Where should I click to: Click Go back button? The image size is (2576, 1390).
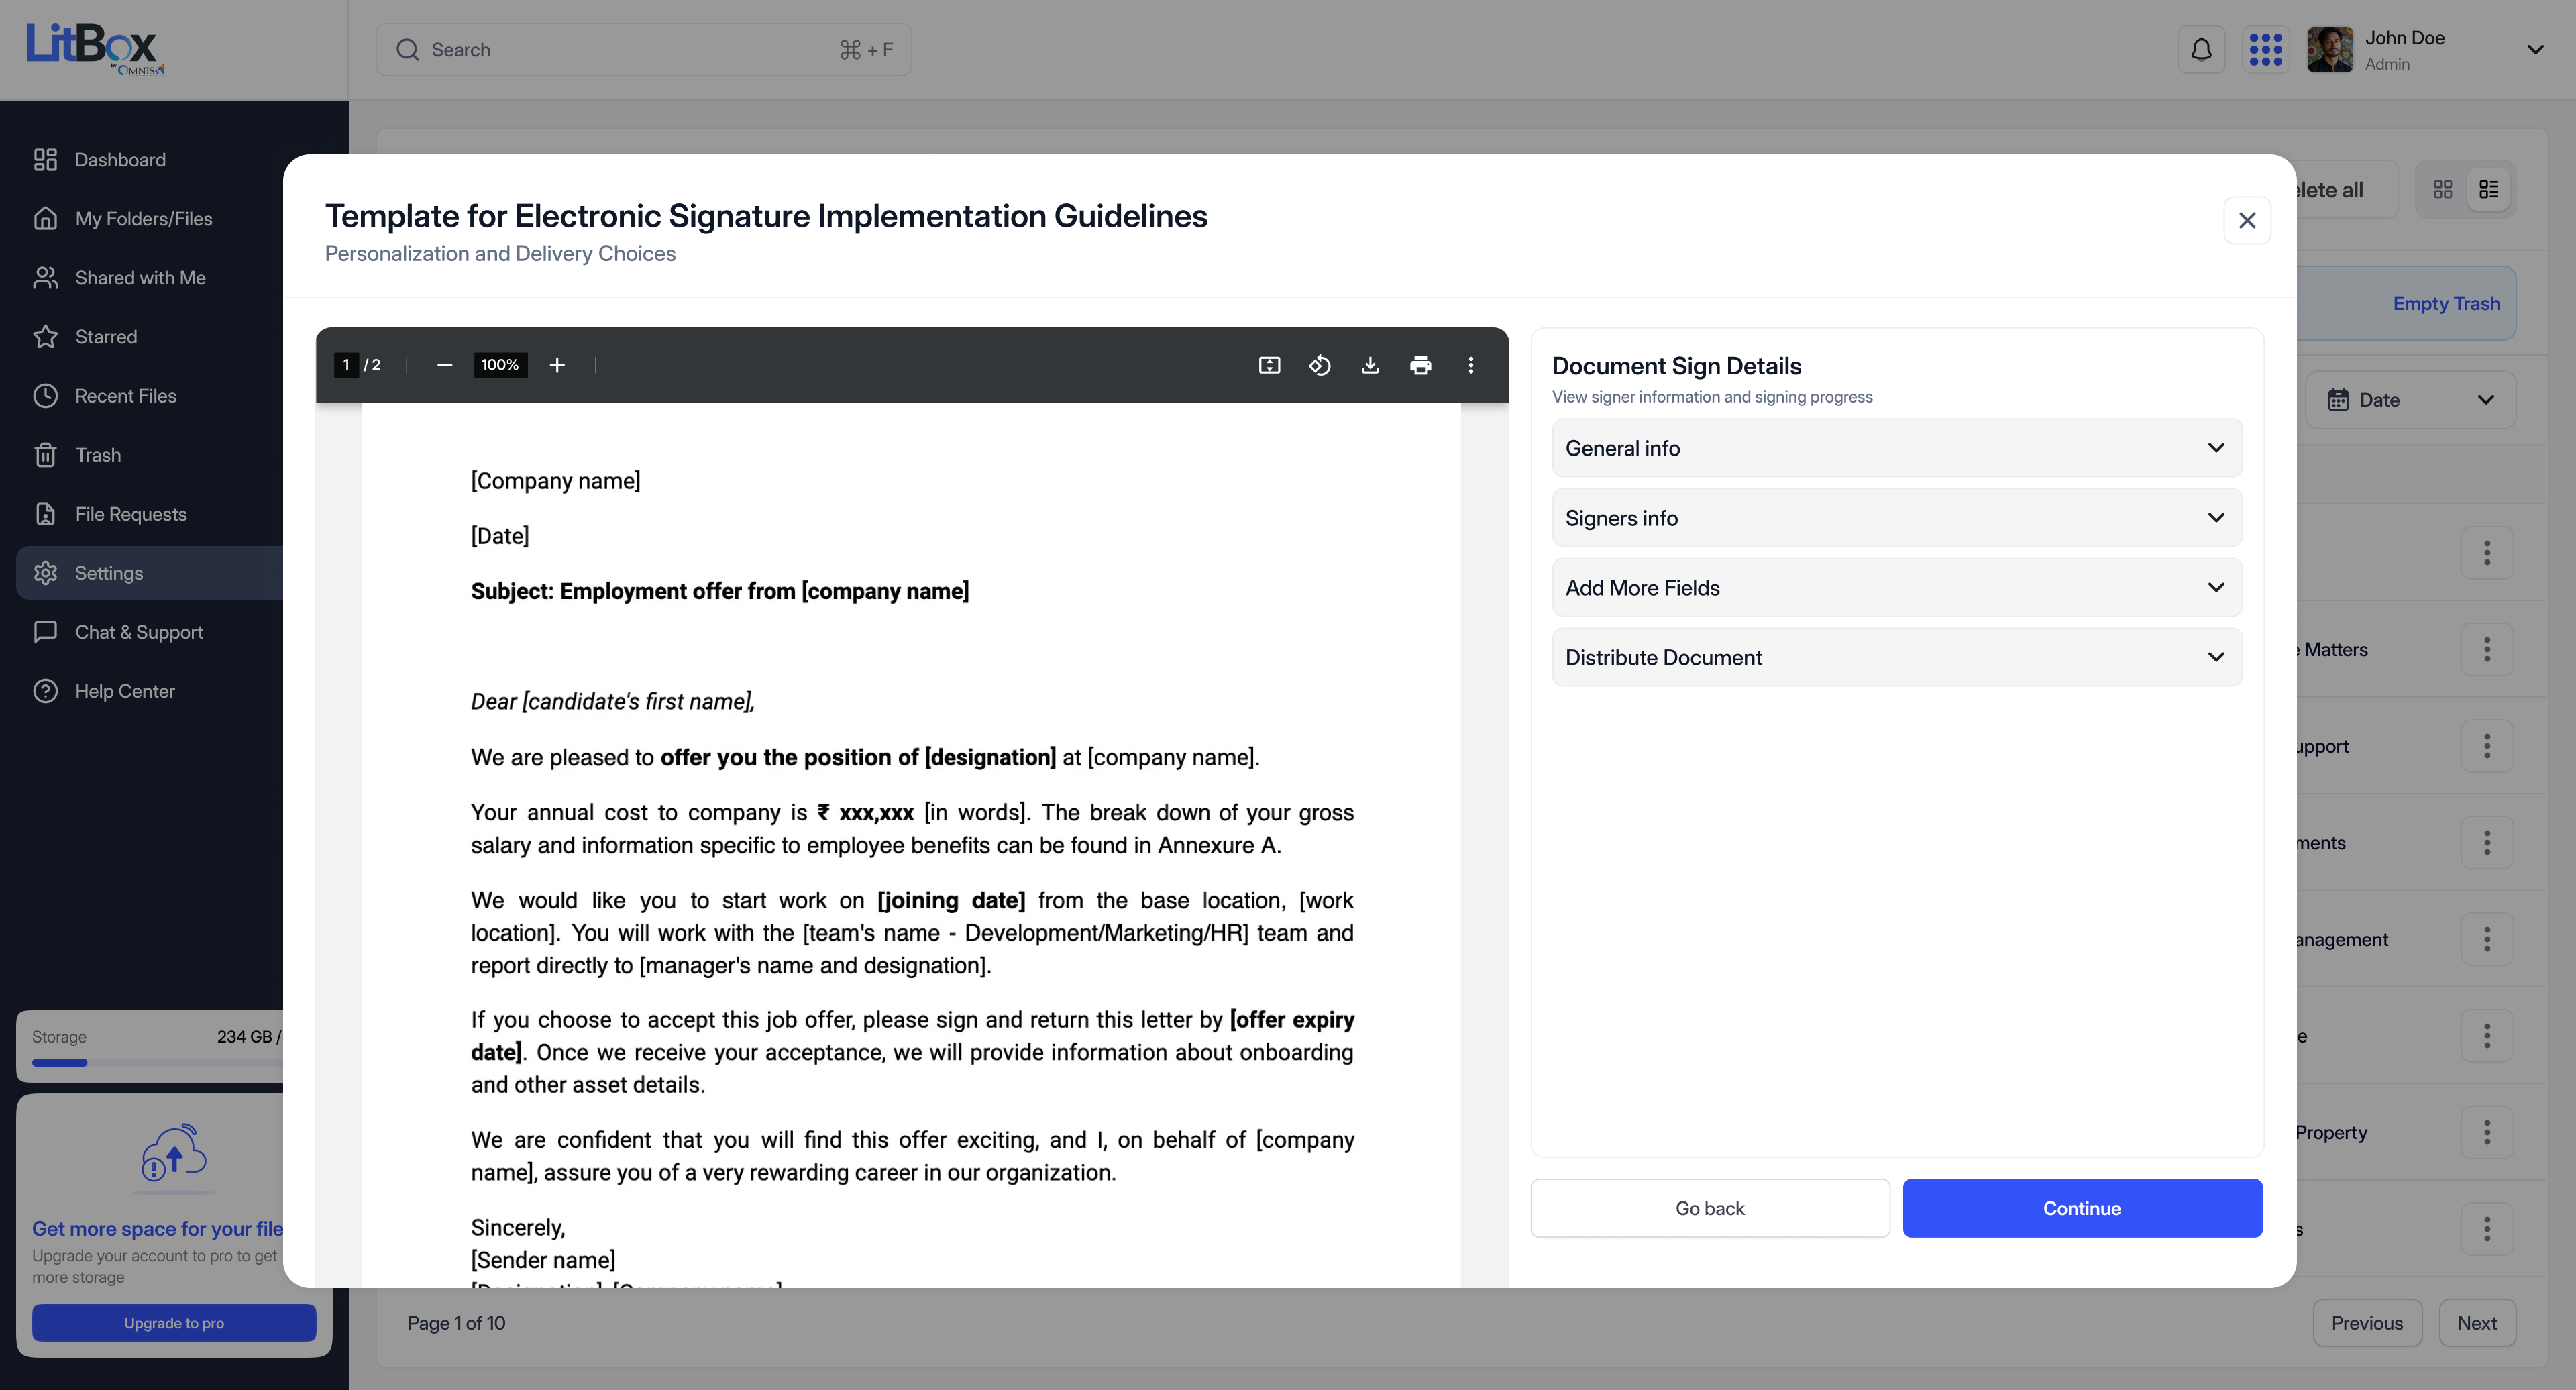pos(1709,1208)
